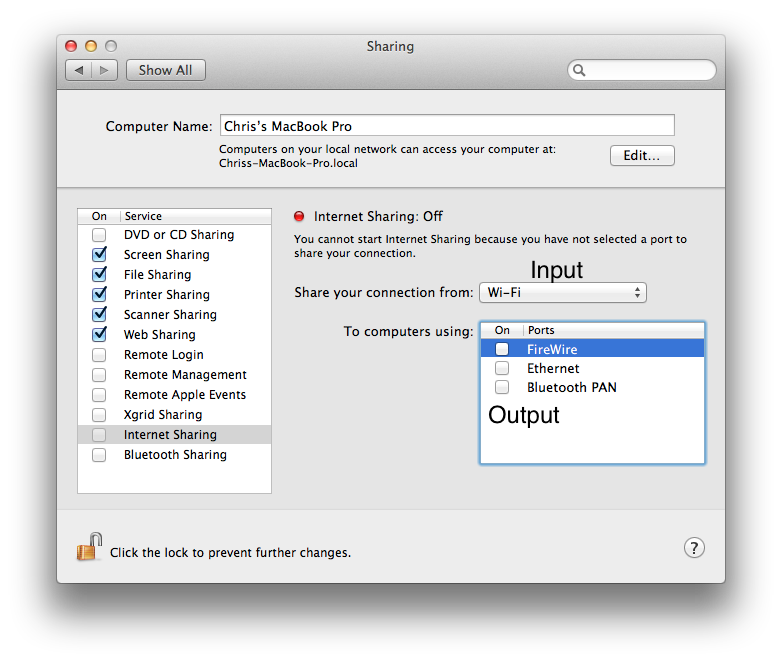The height and width of the screenshot is (662, 782).
Task: Select the Ethernet port row label
Action: coord(553,368)
